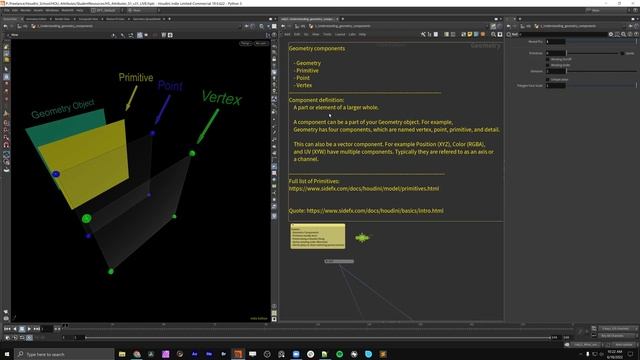Viewport: 640px width, 360px height.
Task: Open File Explorer from taskbar
Action: click(122, 354)
